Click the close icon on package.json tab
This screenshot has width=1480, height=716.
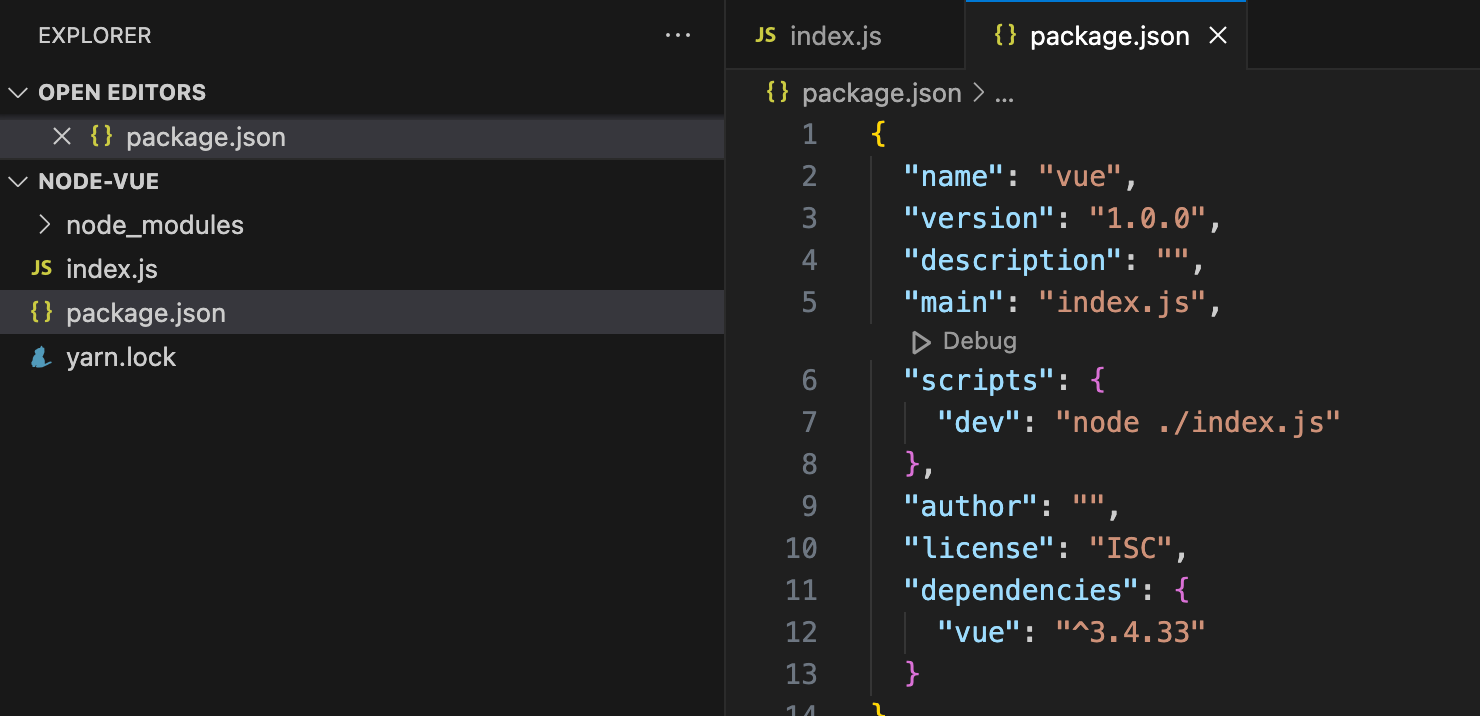pos(1218,37)
